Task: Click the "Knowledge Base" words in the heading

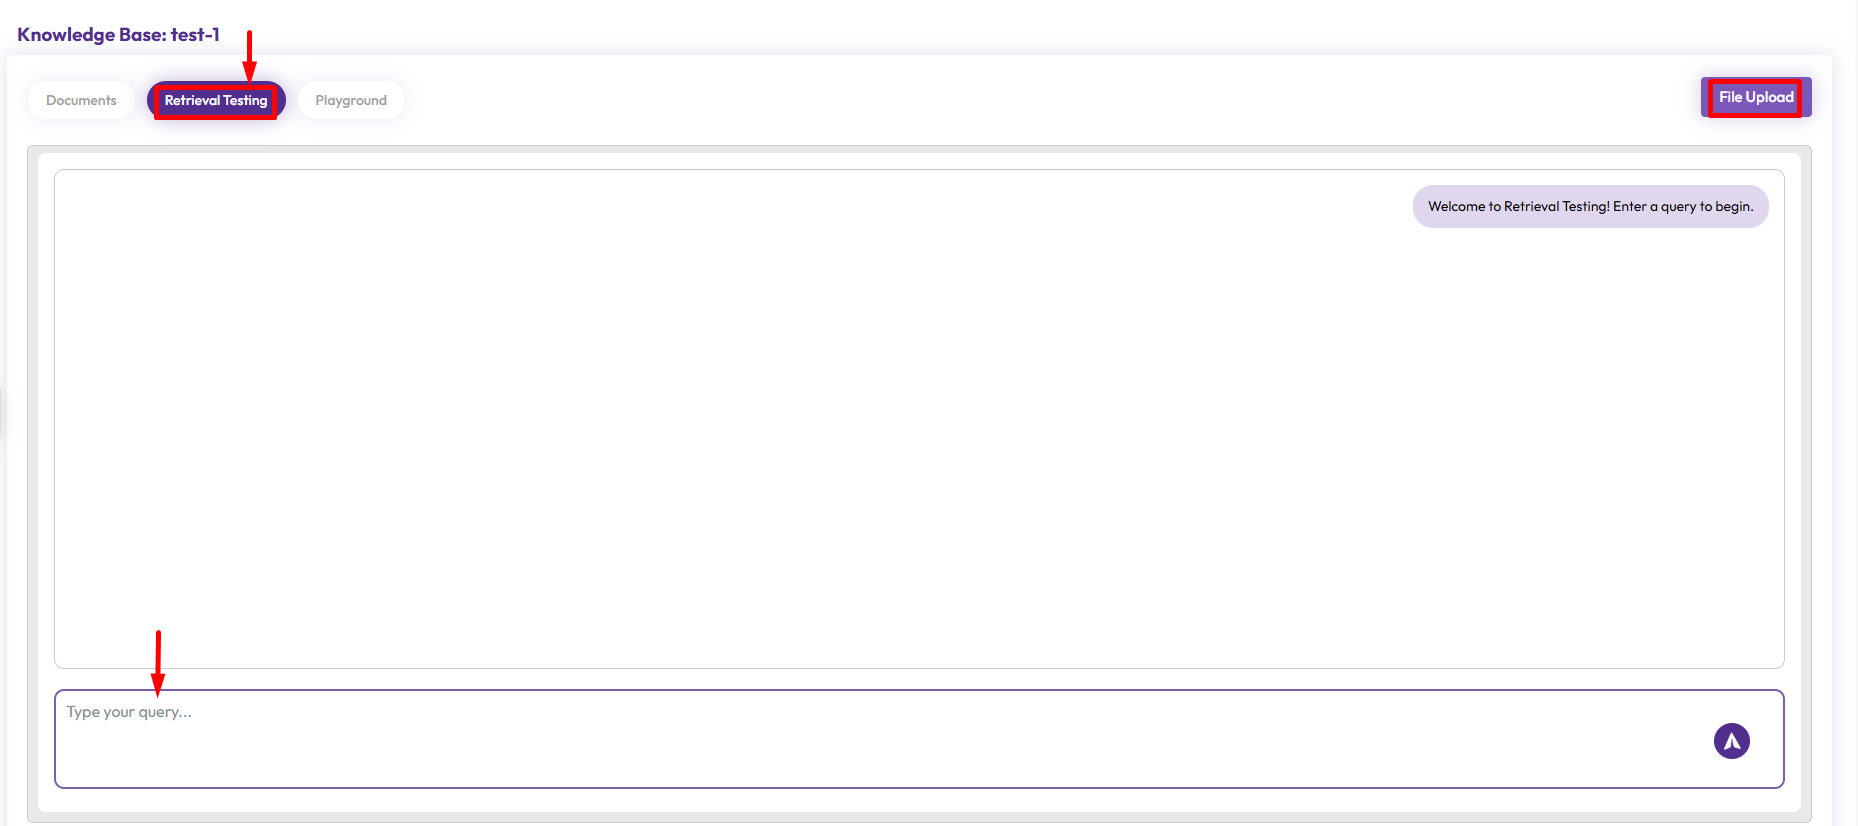Action: coord(91,35)
